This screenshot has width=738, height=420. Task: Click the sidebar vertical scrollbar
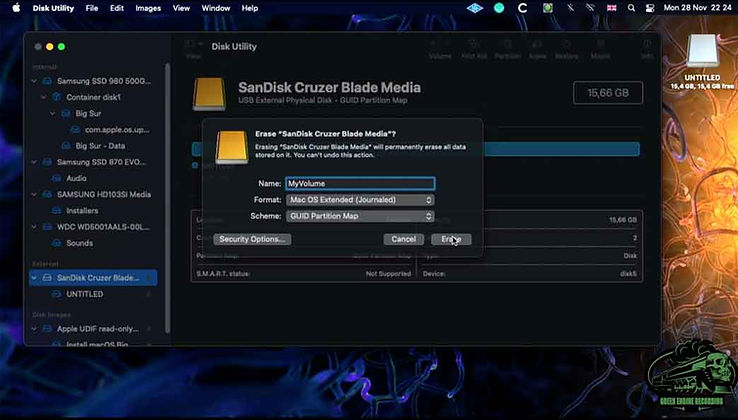point(168,198)
